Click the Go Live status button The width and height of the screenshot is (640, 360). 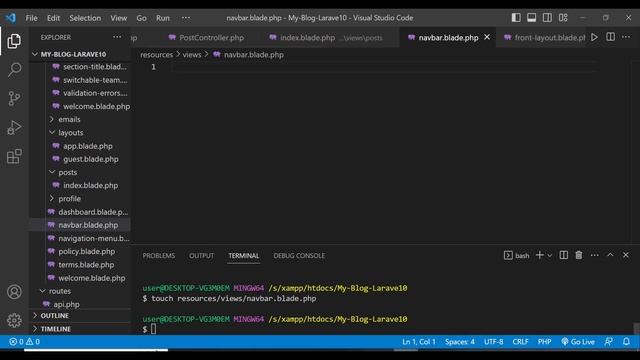578,342
